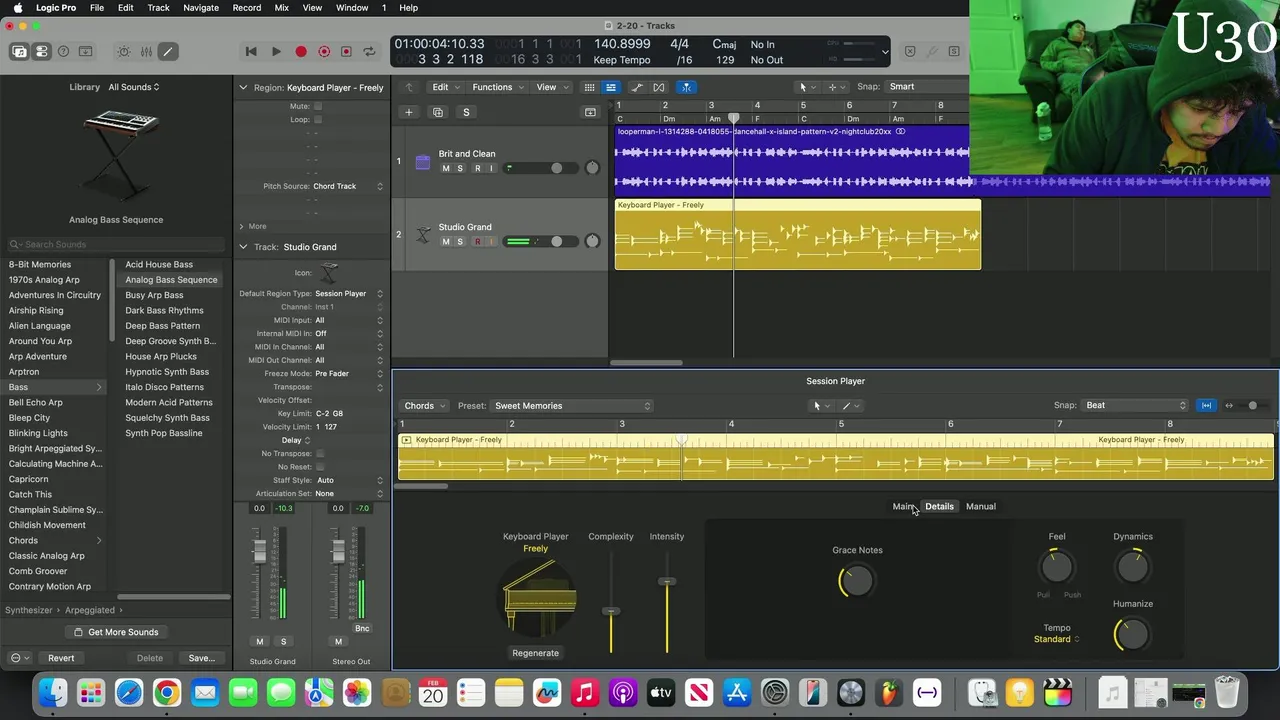Viewport: 1280px width, 720px height.
Task: Click the Studio Grand icon in Track inspector
Action: [329, 273]
